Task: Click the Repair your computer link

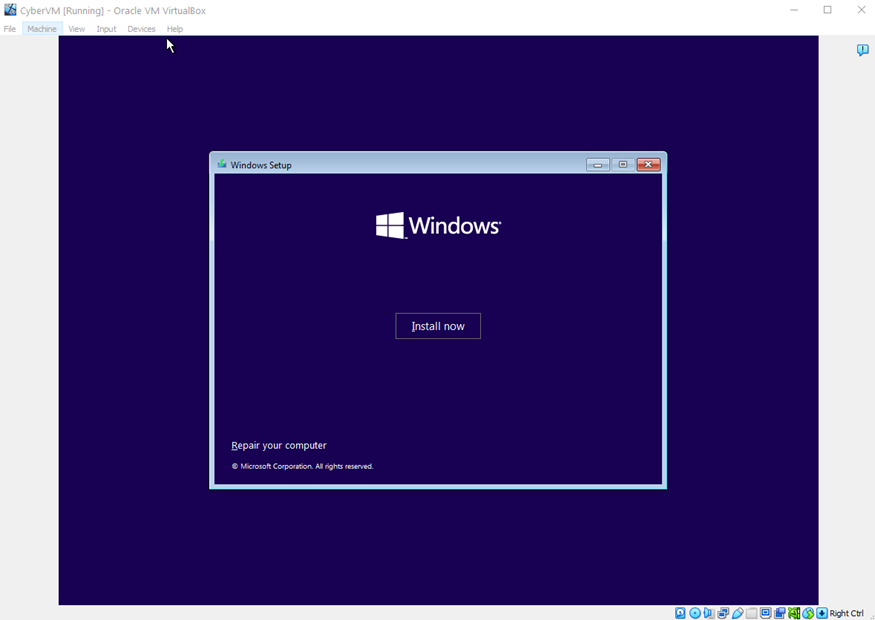Action: [279, 446]
